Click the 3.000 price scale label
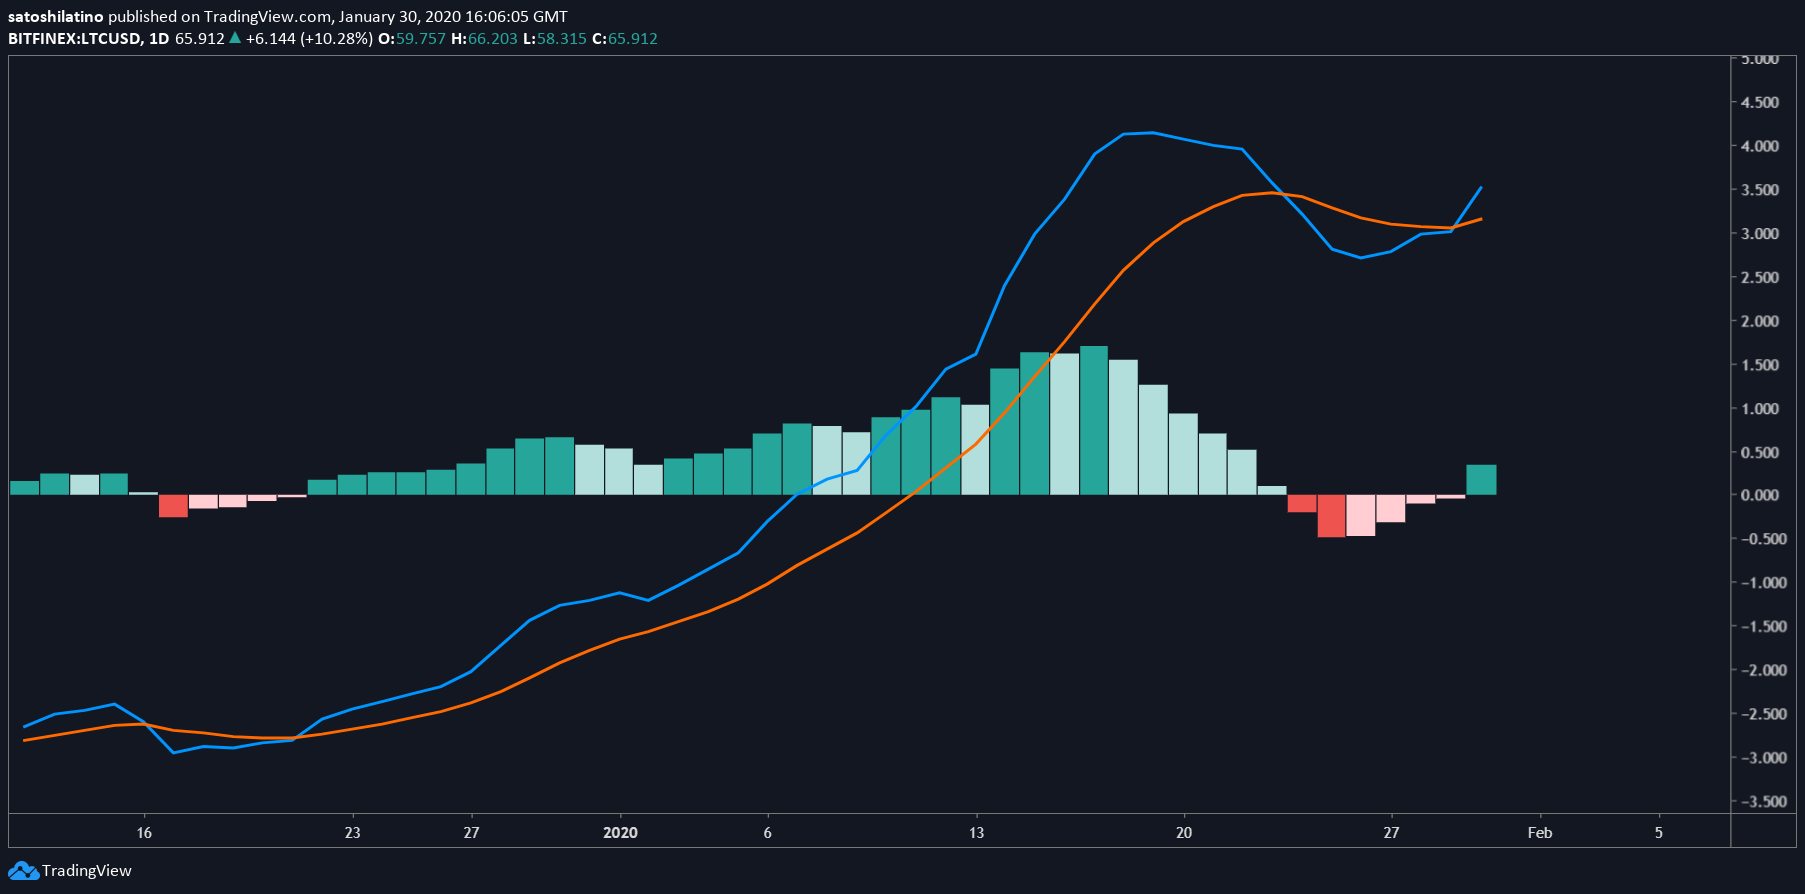 [1760, 234]
